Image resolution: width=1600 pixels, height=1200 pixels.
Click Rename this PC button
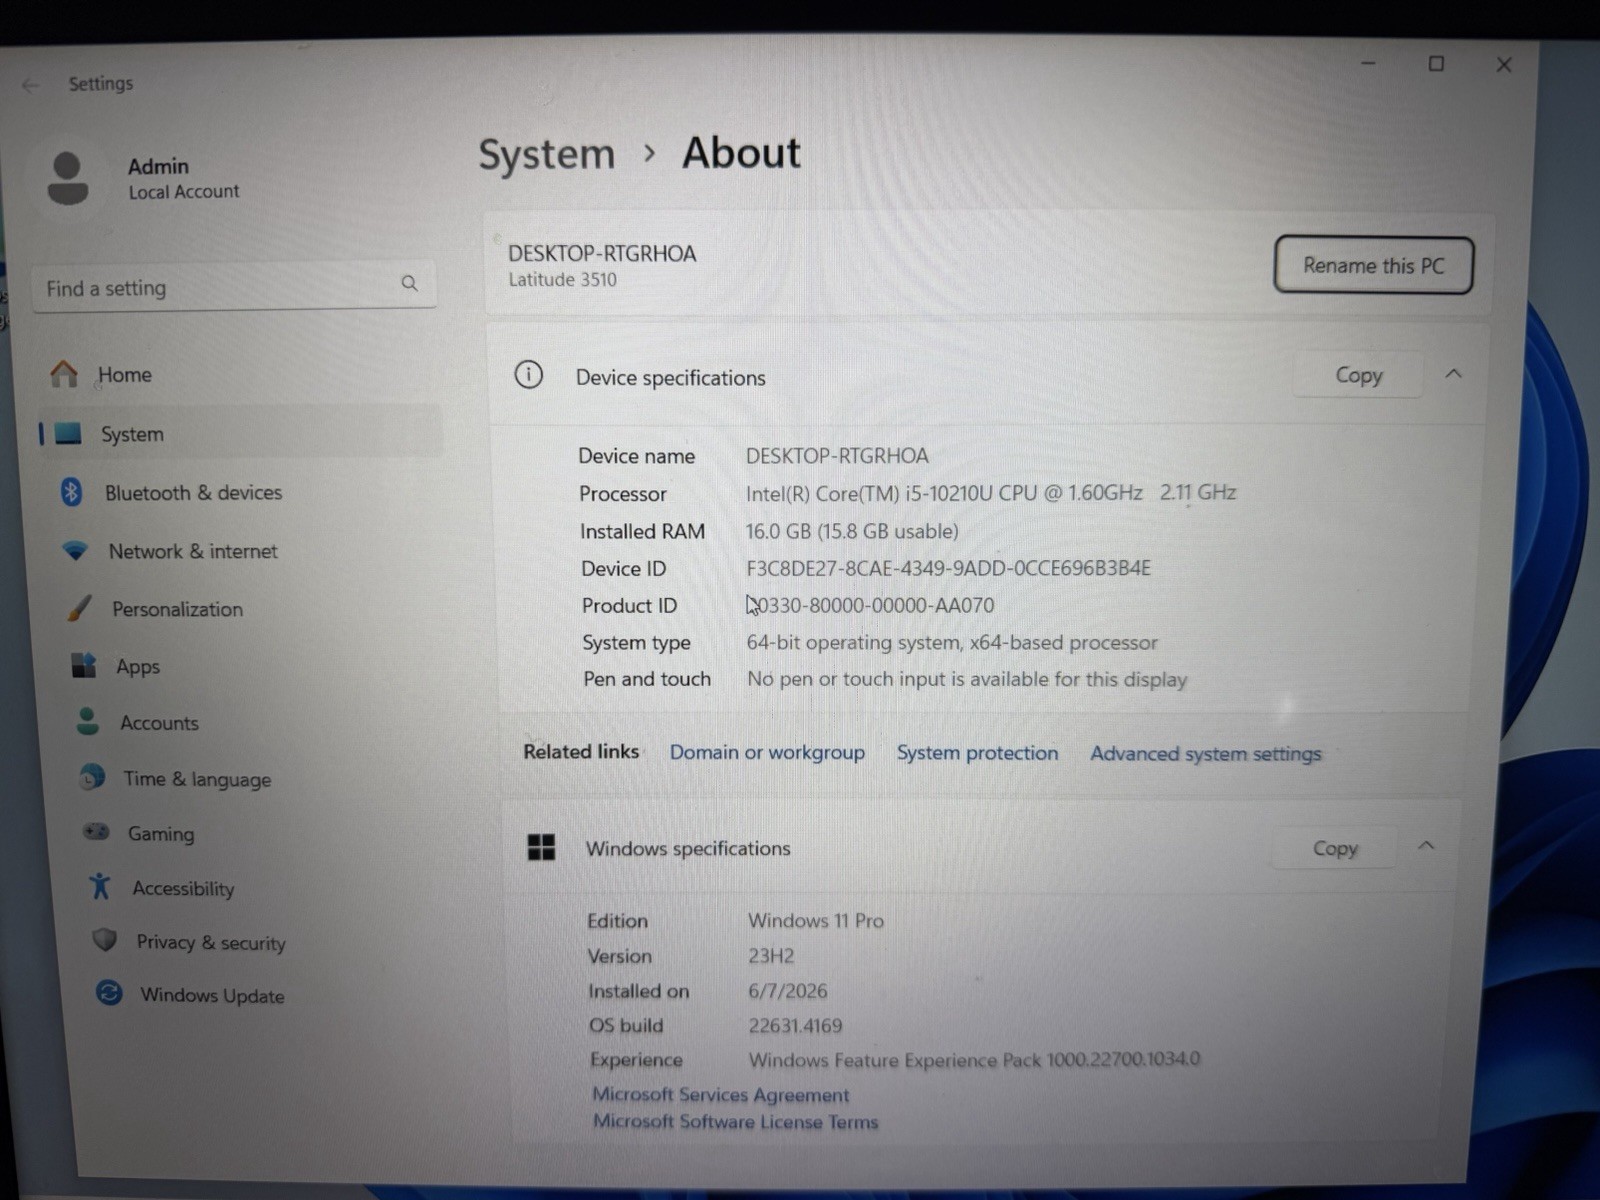(x=1373, y=265)
